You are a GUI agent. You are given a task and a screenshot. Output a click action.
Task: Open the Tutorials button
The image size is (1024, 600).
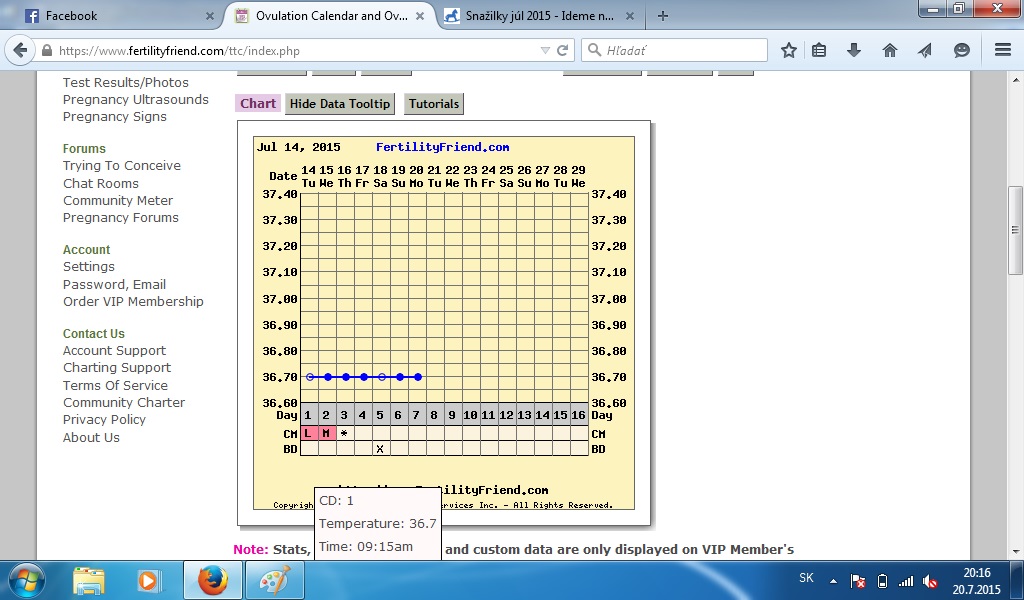(434, 104)
